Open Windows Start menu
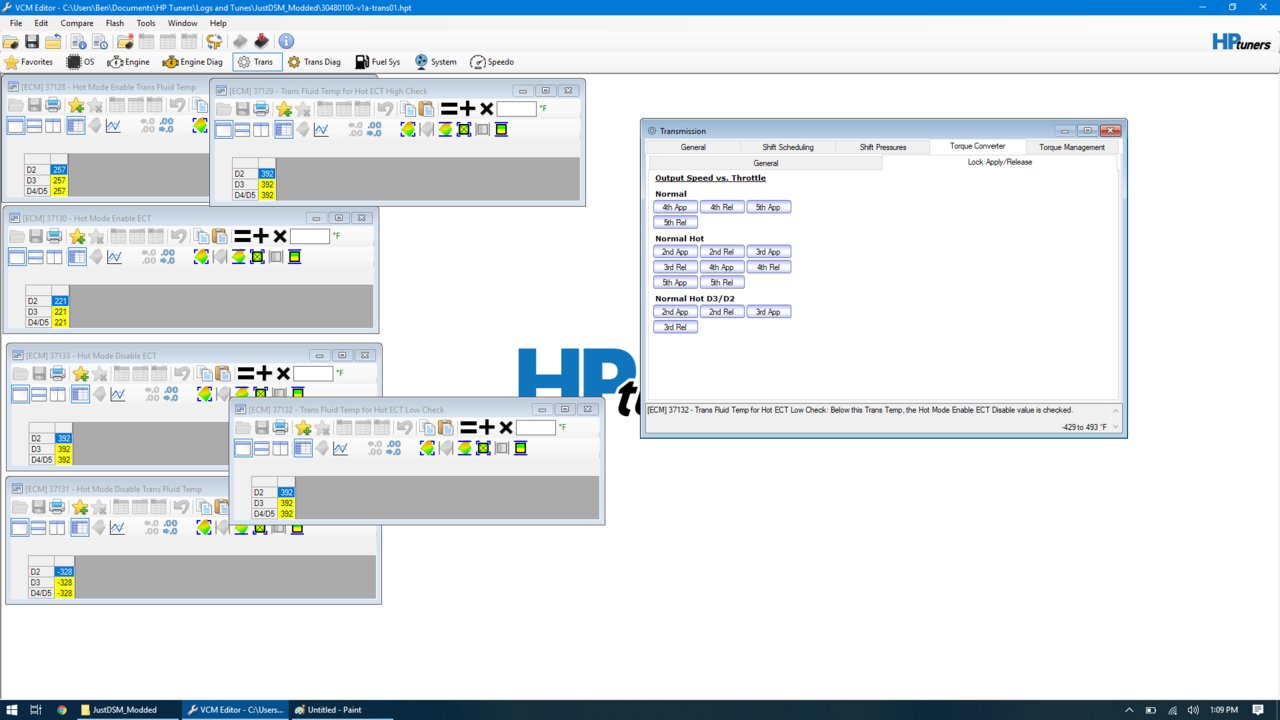1280x720 pixels. coord(11,710)
